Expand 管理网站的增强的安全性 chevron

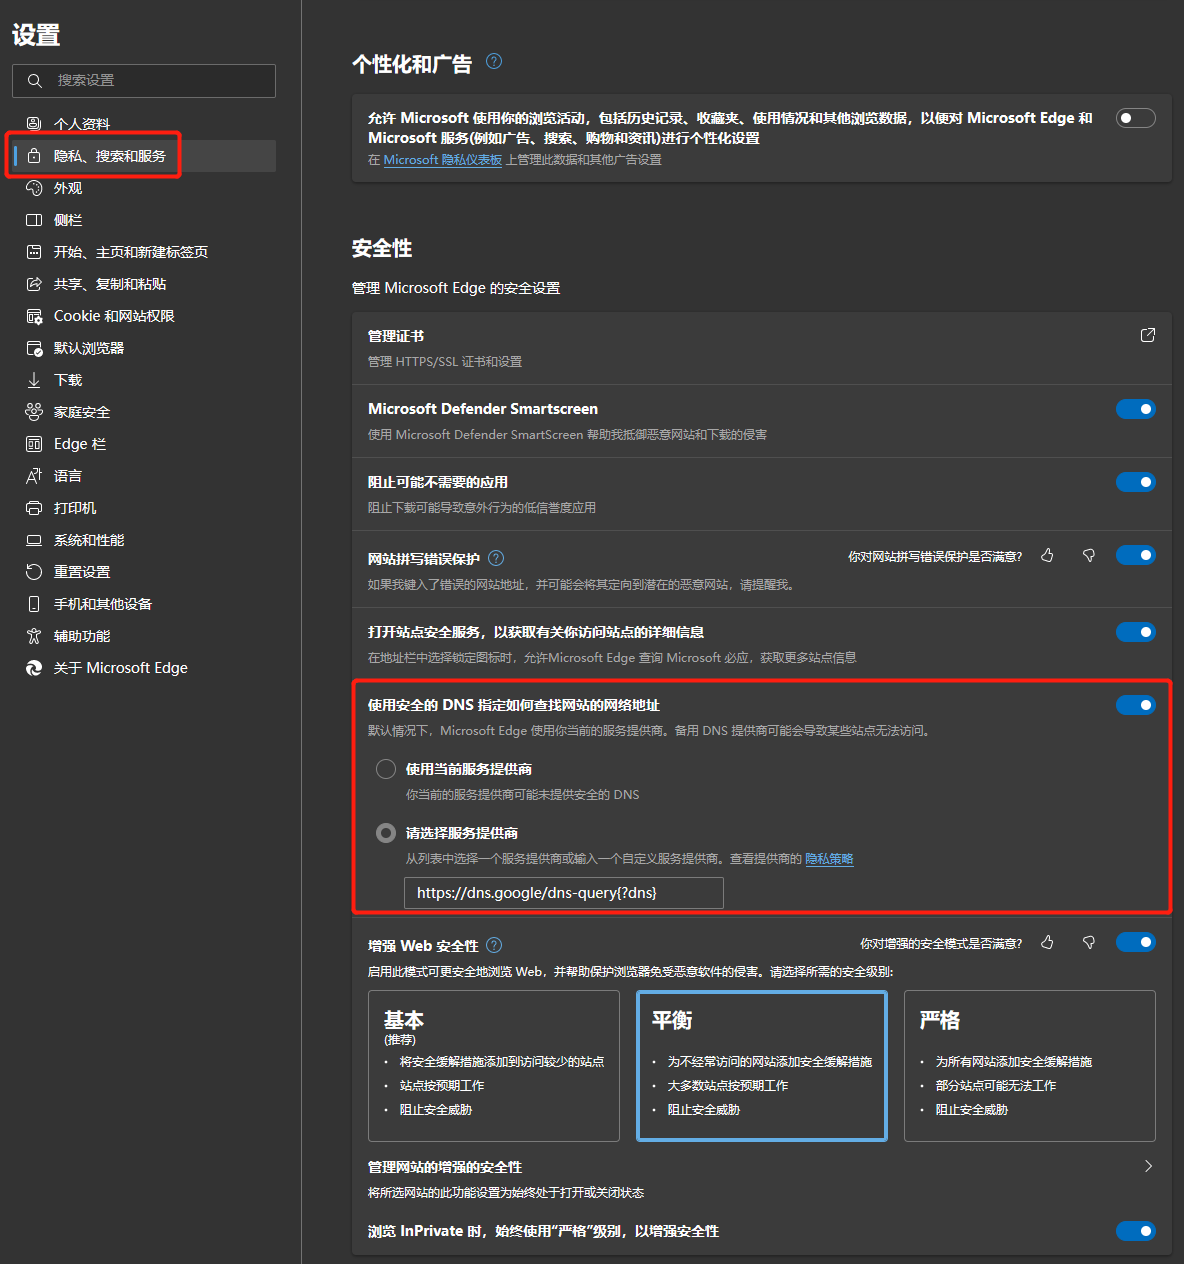(x=1148, y=1166)
